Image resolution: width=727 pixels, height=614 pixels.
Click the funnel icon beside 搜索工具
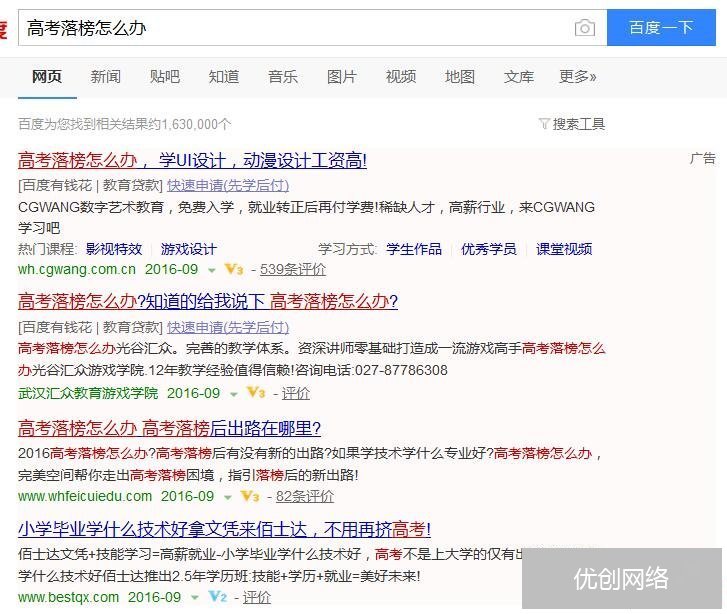click(x=544, y=124)
